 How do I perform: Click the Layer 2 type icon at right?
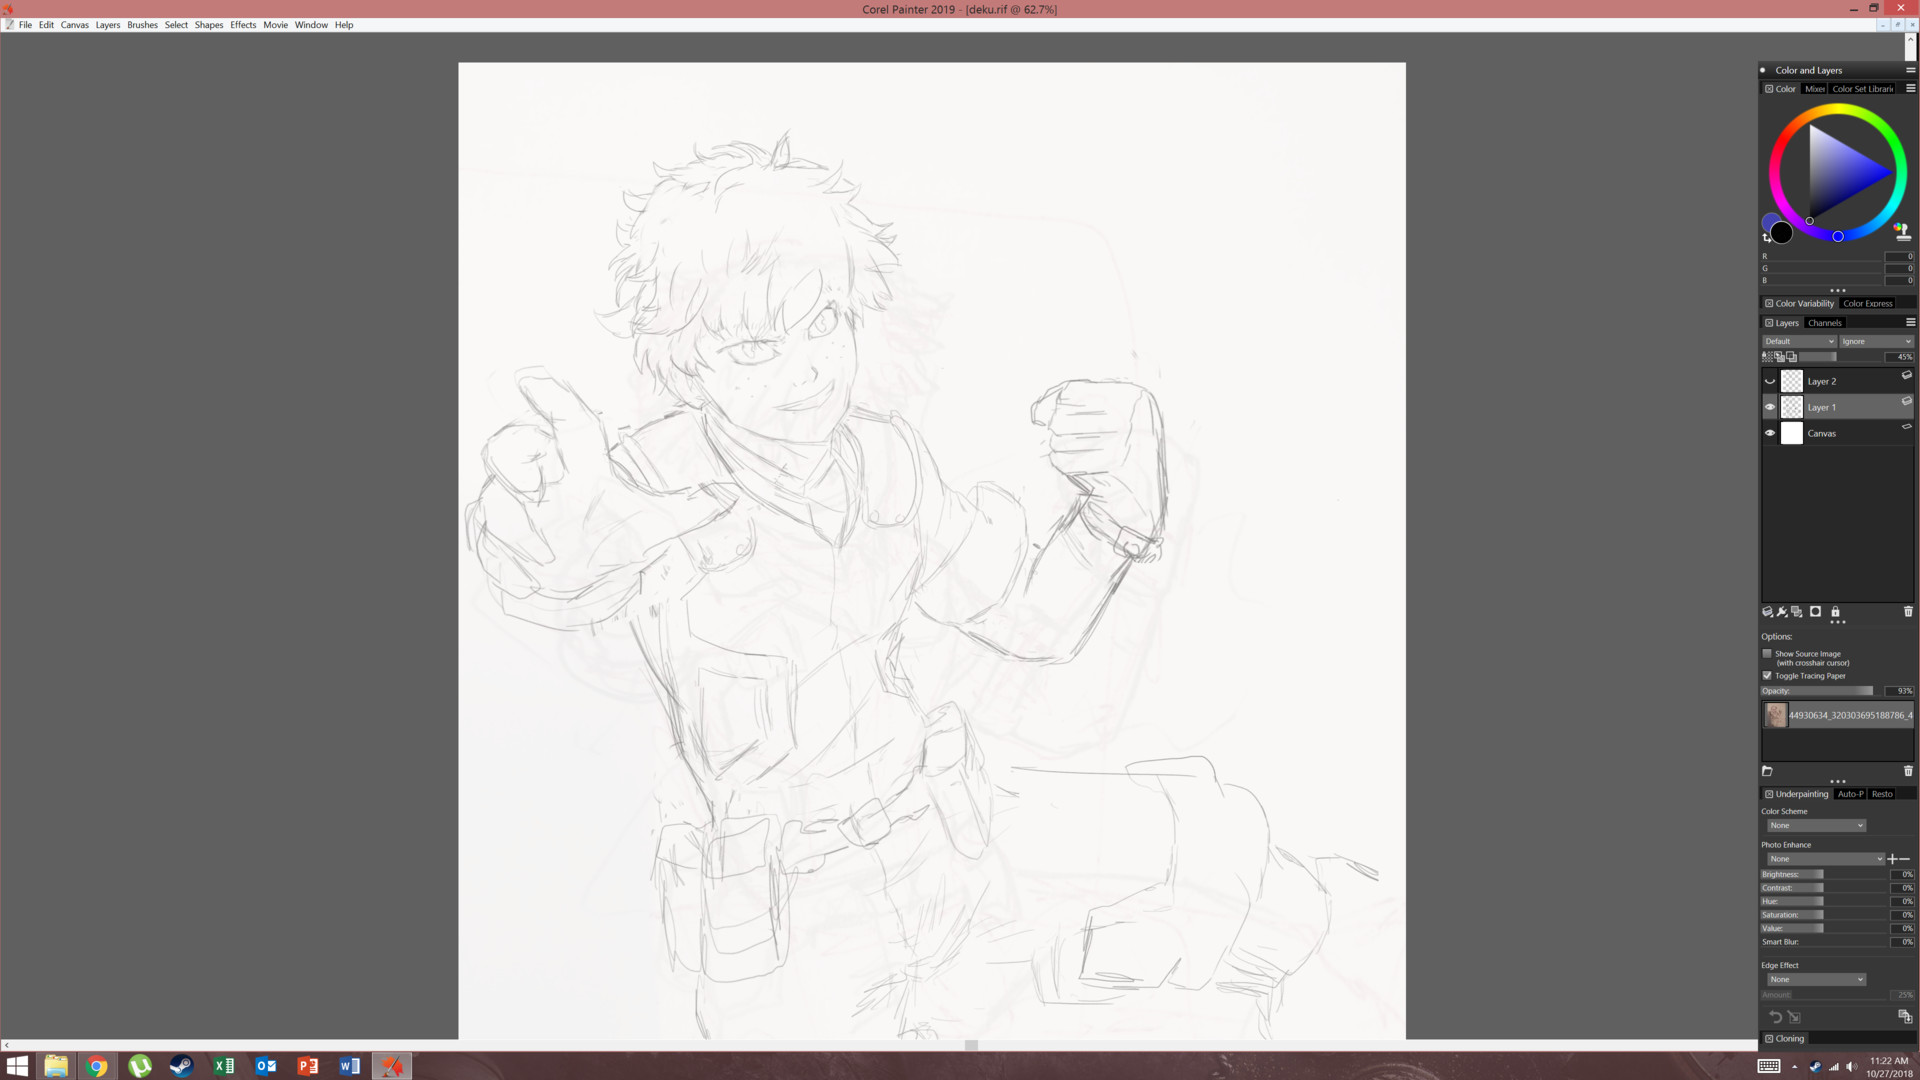point(1906,375)
